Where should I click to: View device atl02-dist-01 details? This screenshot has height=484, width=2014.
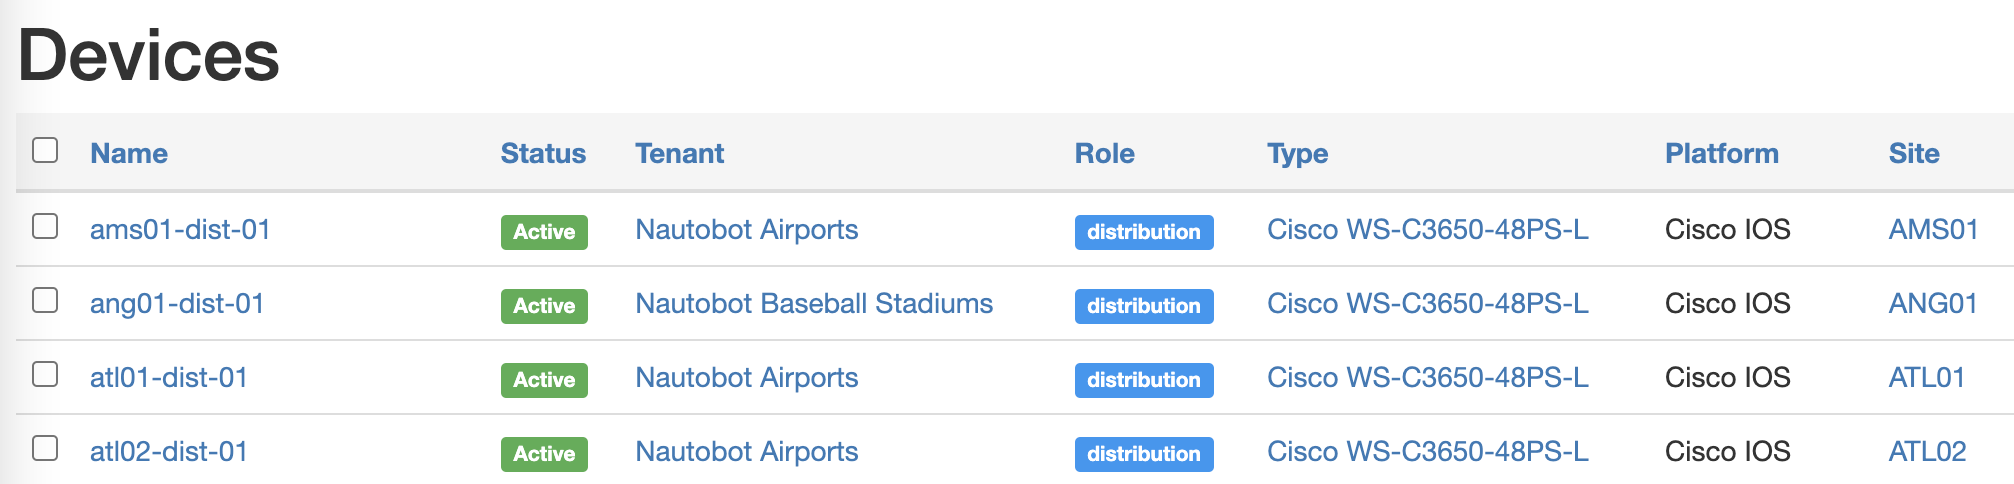click(168, 452)
